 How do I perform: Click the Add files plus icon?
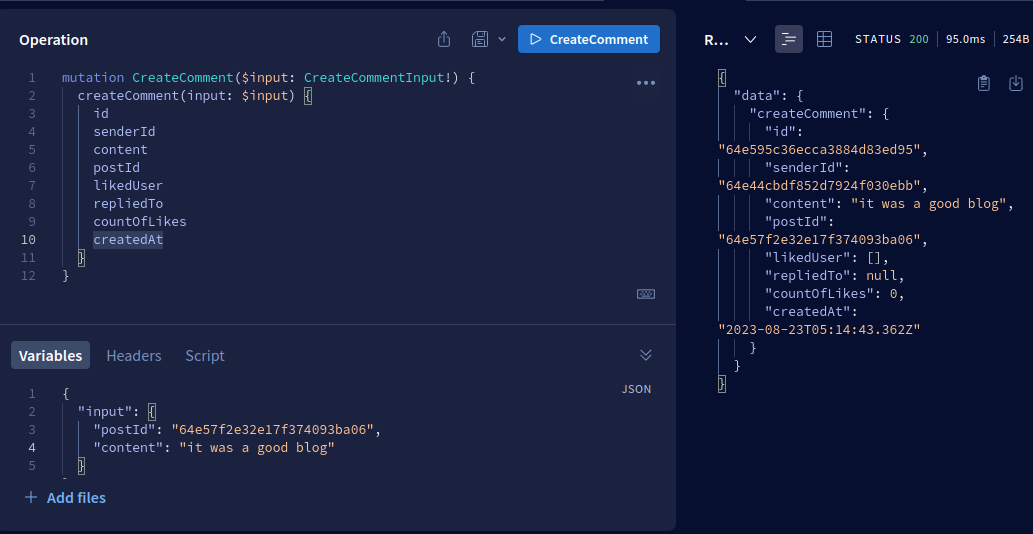[x=30, y=497]
